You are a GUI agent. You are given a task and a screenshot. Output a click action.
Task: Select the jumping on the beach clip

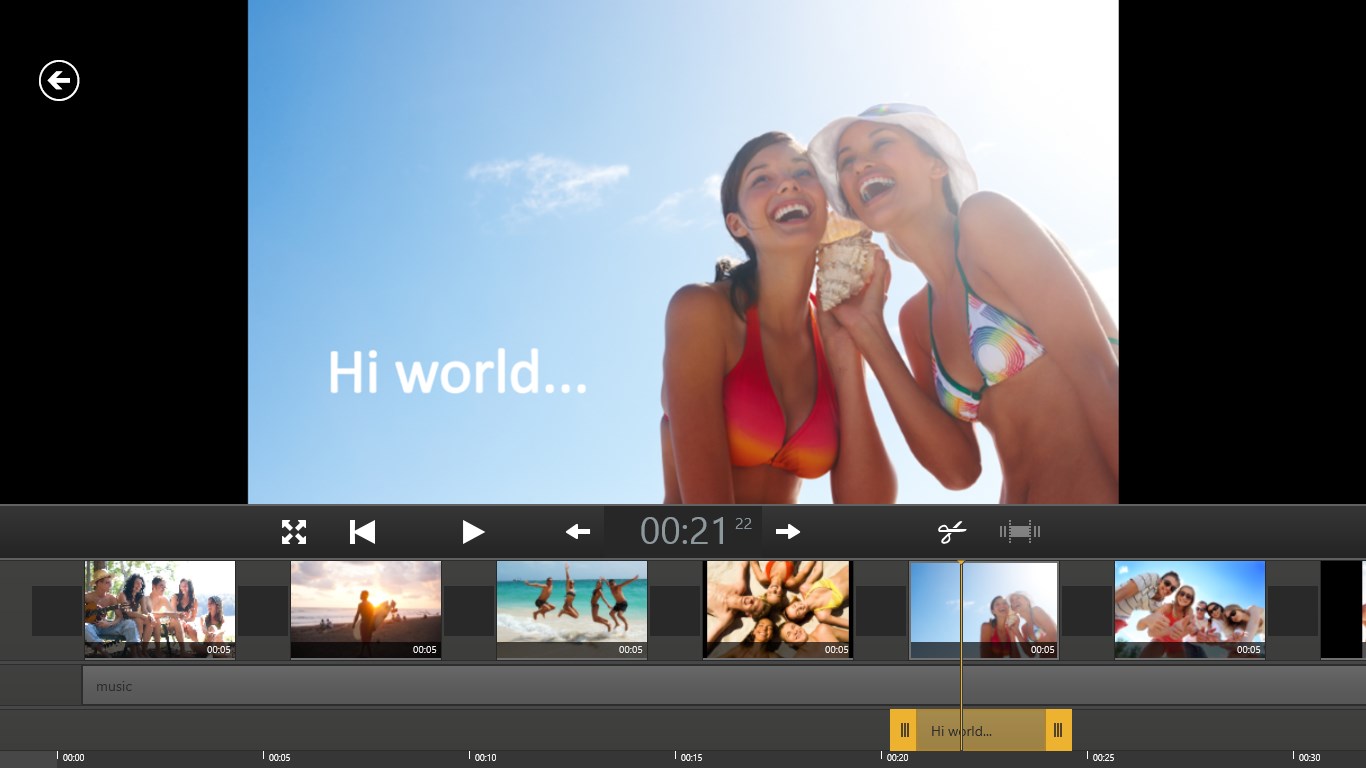coord(572,609)
